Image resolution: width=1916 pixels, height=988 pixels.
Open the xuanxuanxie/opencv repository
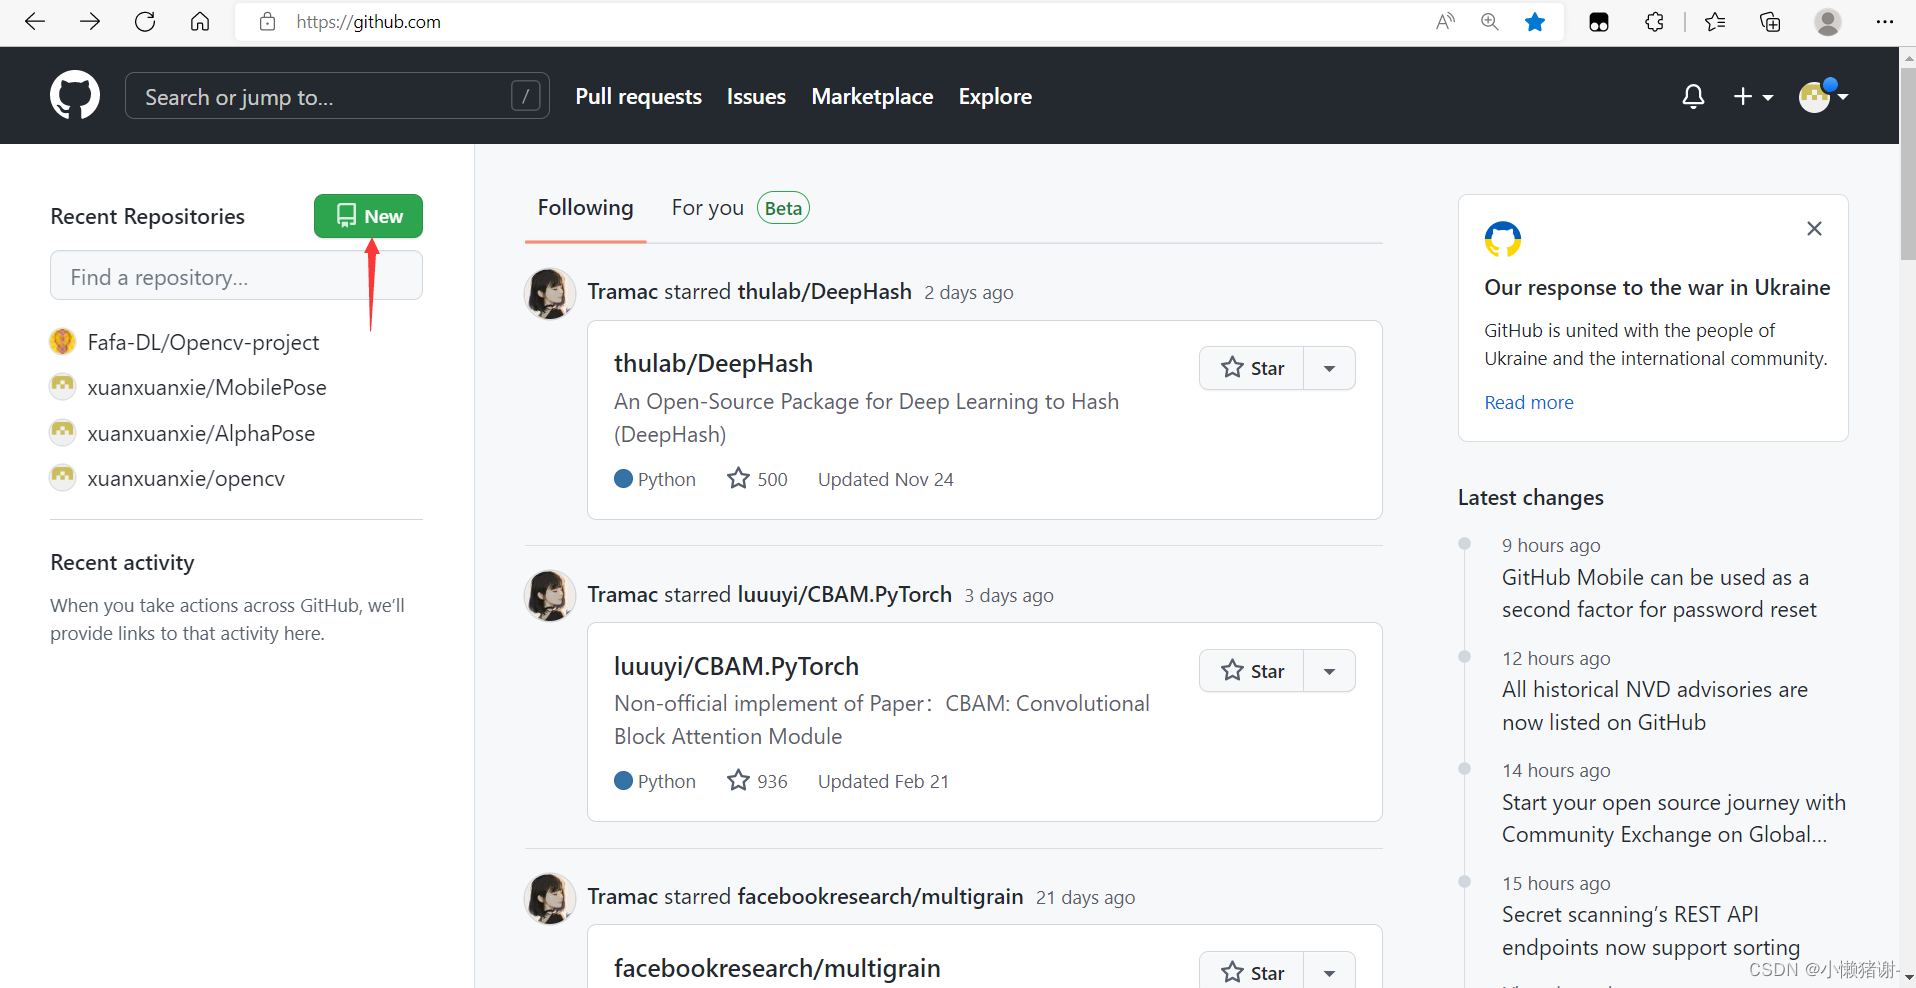[x=186, y=478]
